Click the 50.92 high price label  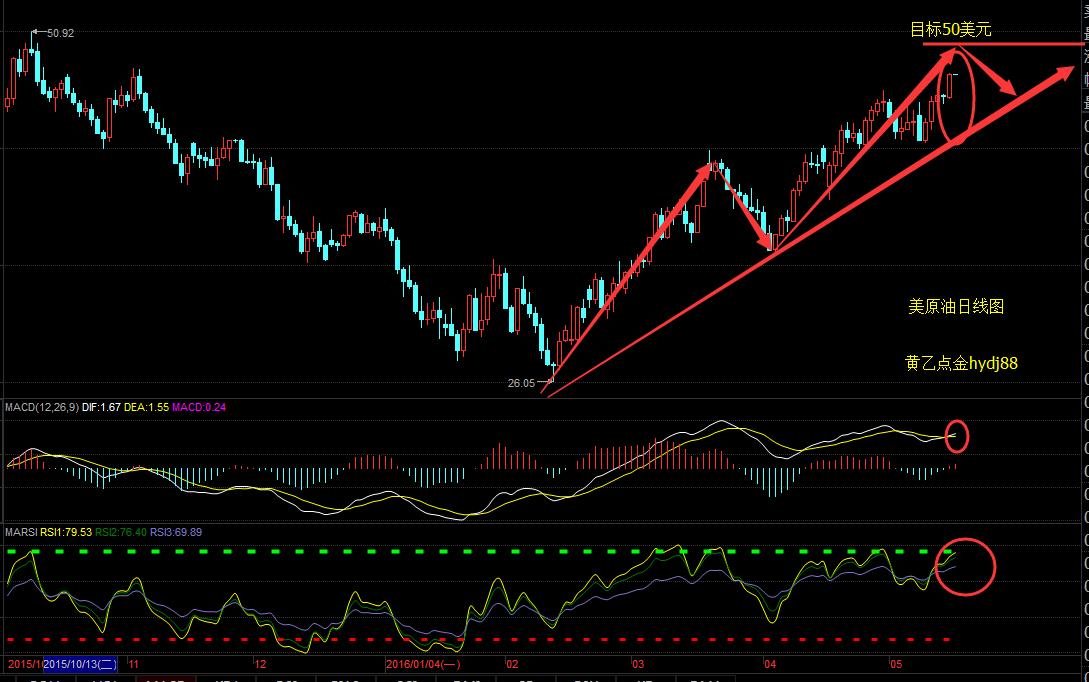coord(60,33)
